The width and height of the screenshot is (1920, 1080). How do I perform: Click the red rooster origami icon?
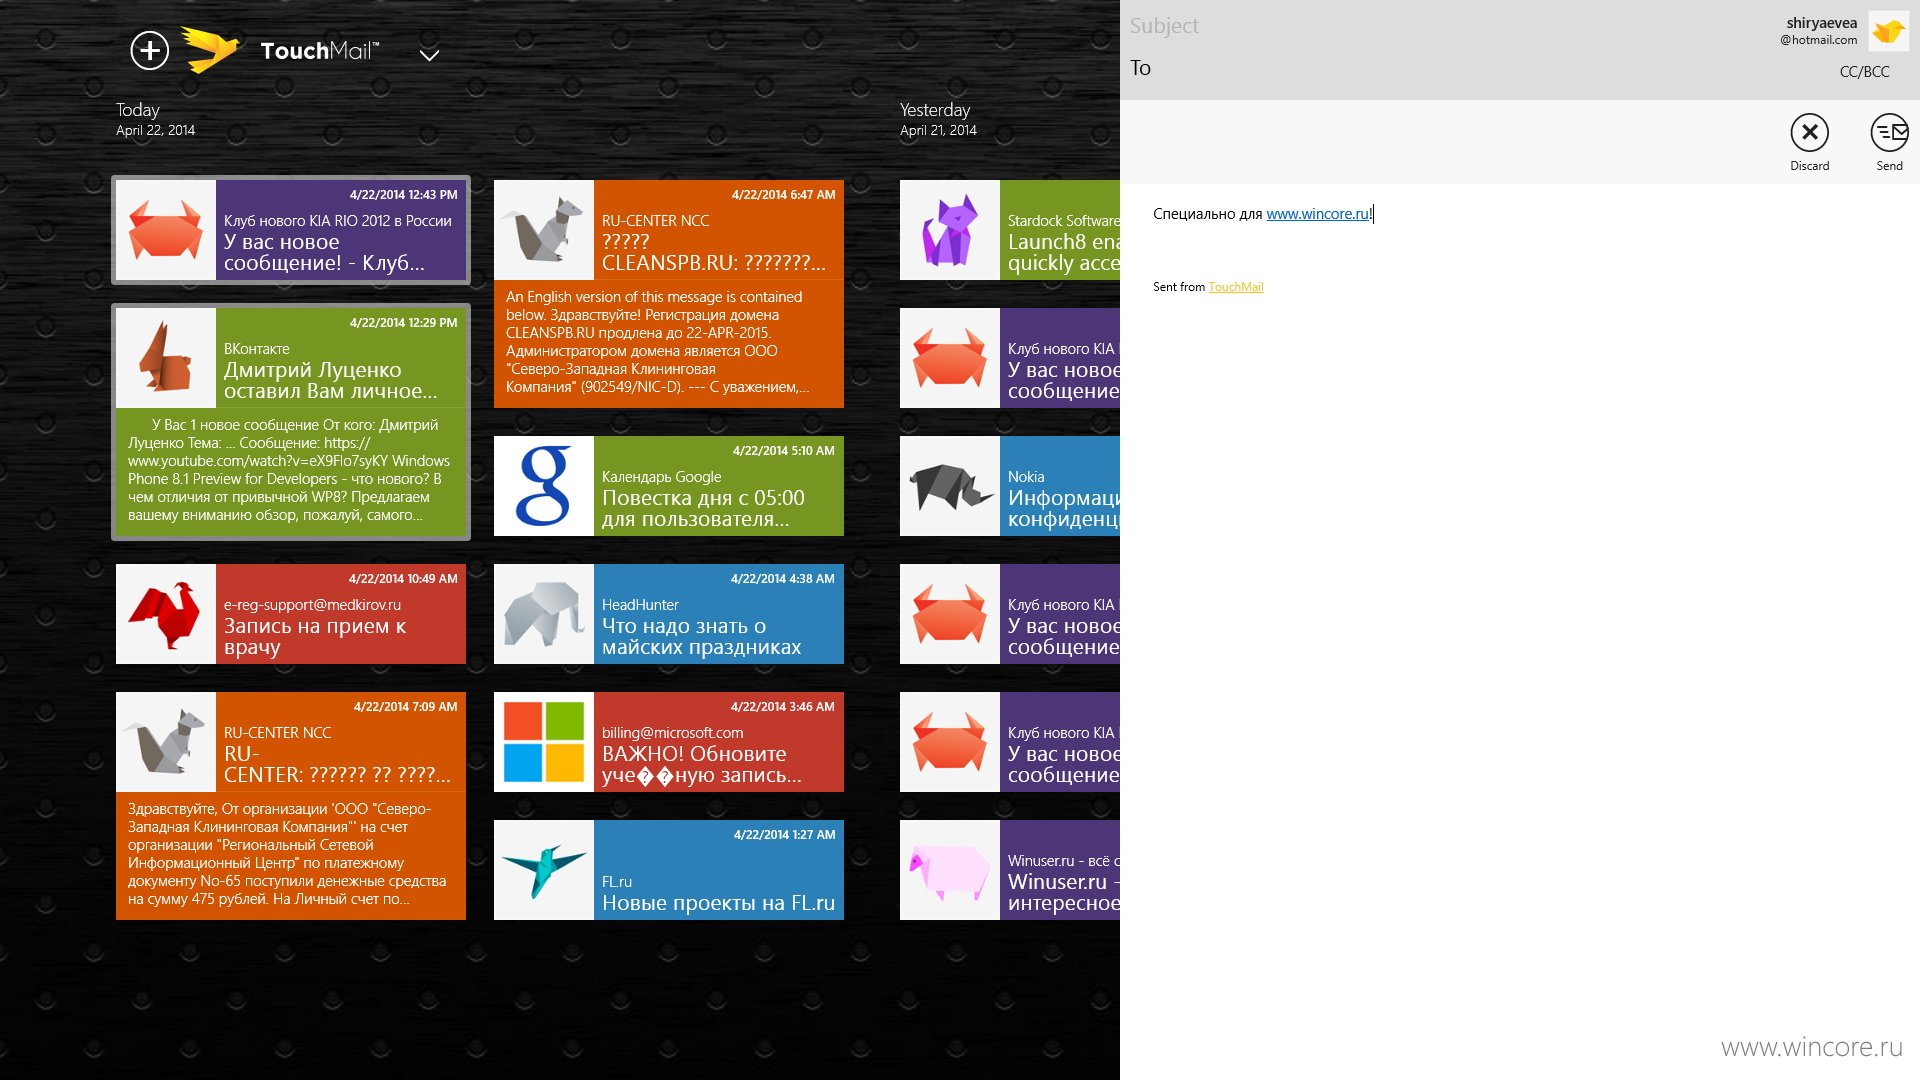166,614
